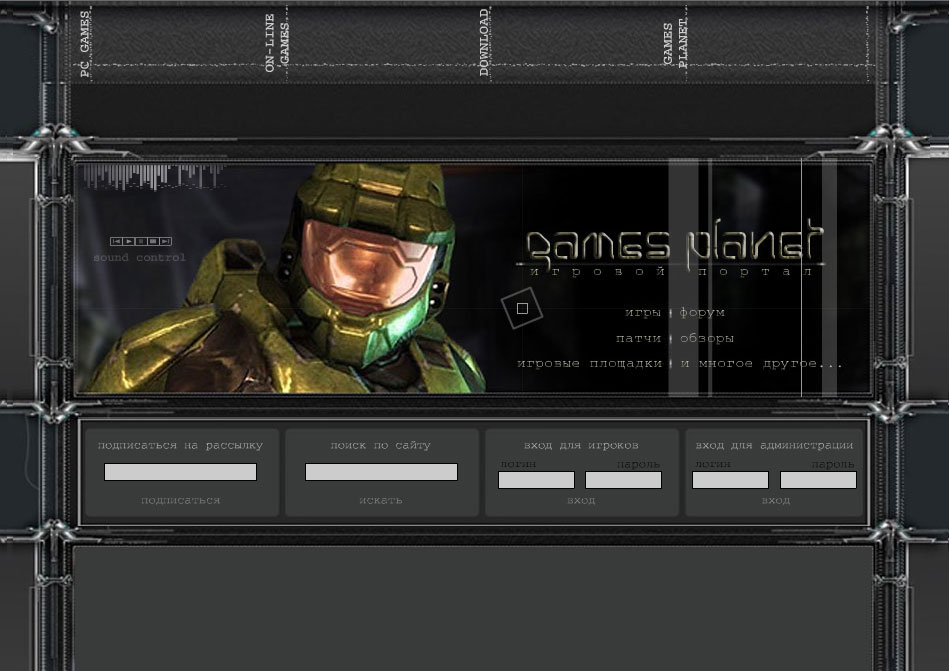Click the 'игровой портал' subtitle text

[x=672, y=272]
